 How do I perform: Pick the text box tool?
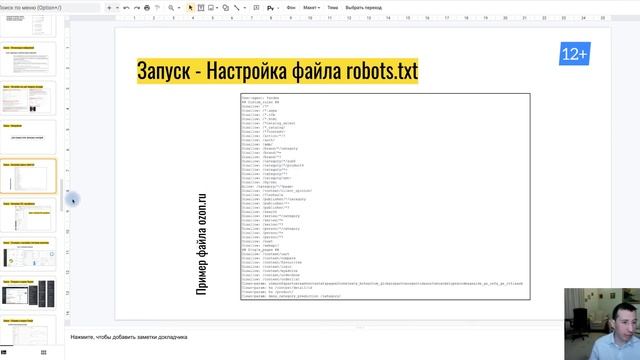[x=201, y=8]
